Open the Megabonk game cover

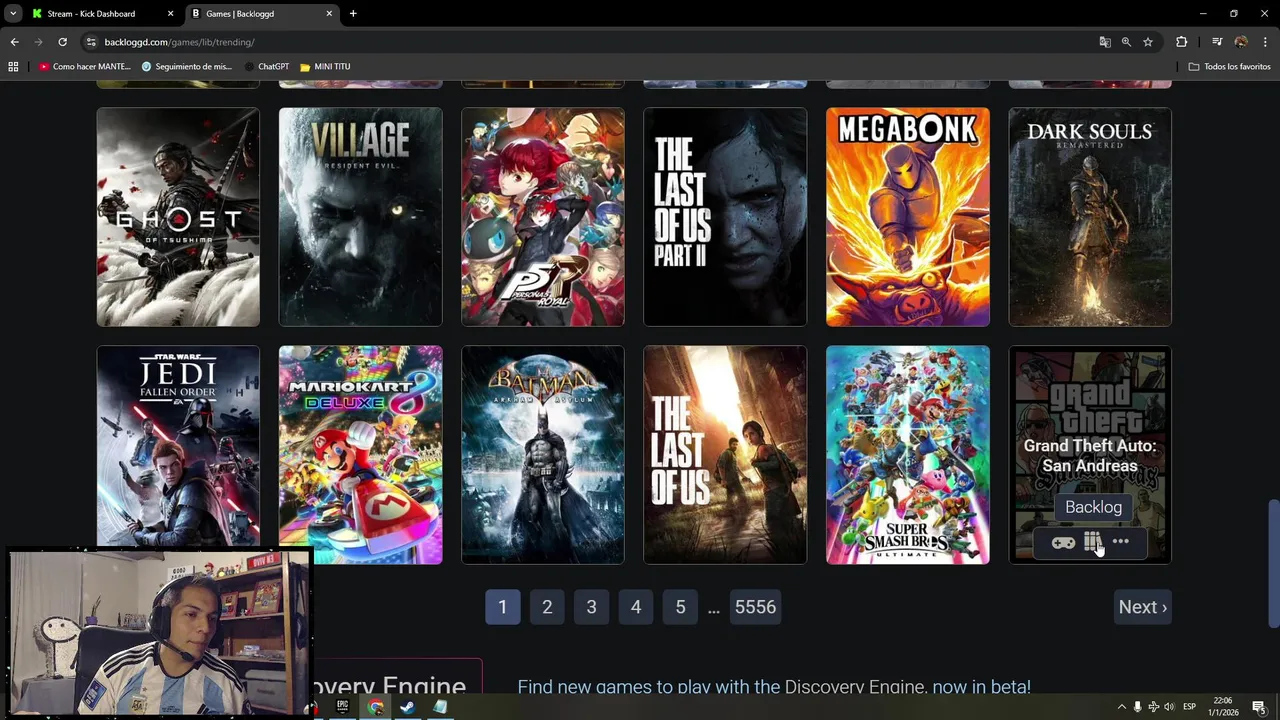(x=908, y=217)
